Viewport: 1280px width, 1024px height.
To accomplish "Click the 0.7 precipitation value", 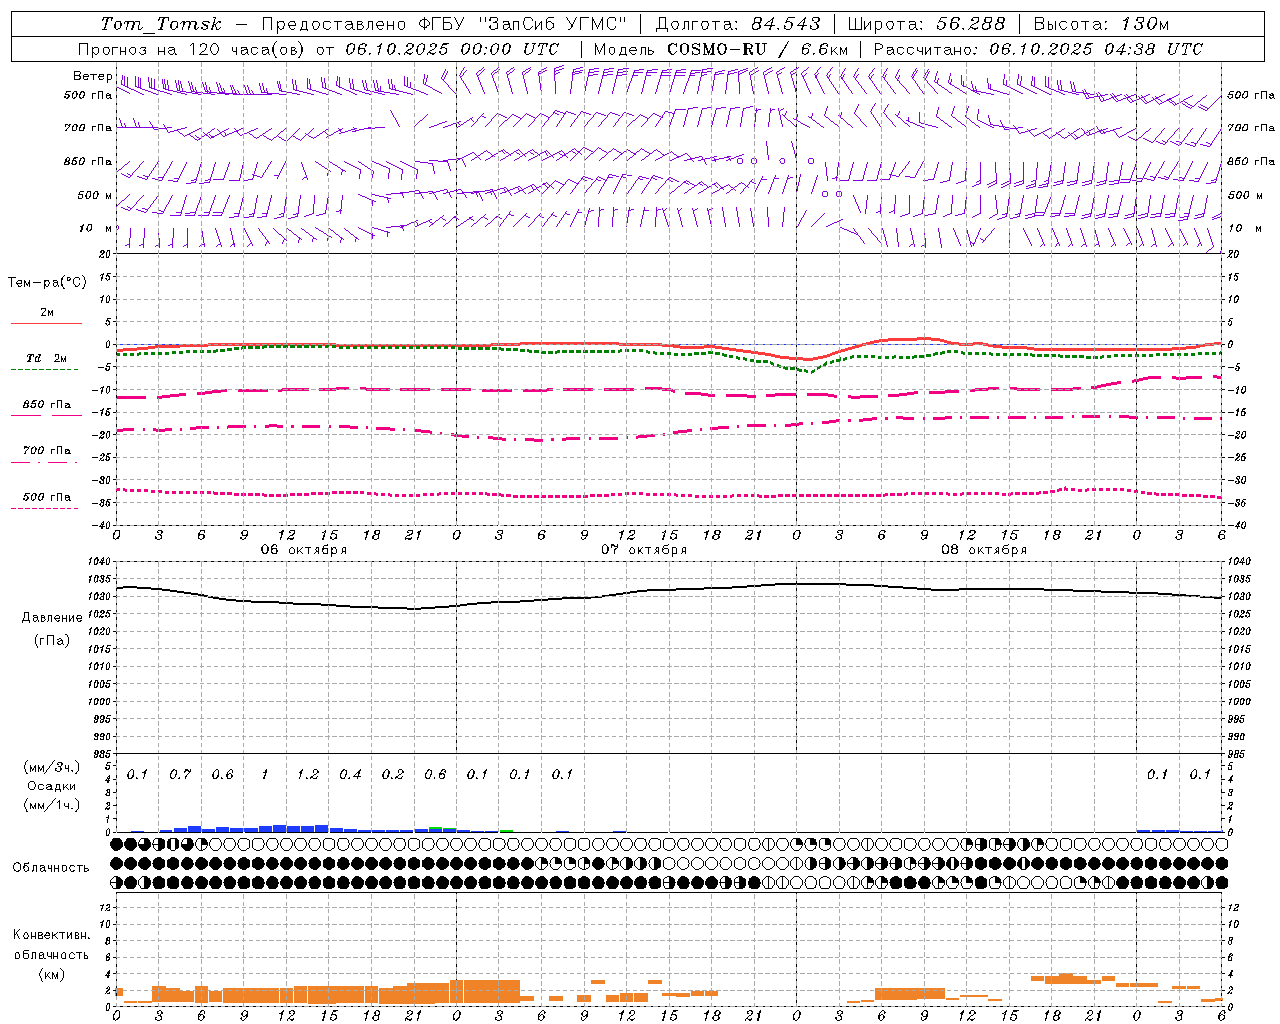I will click(x=180, y=775).
